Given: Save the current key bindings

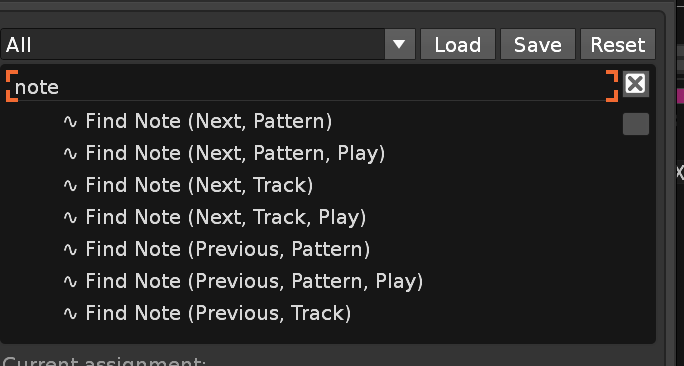Looking at the screenshot, I should coord(537,44).
